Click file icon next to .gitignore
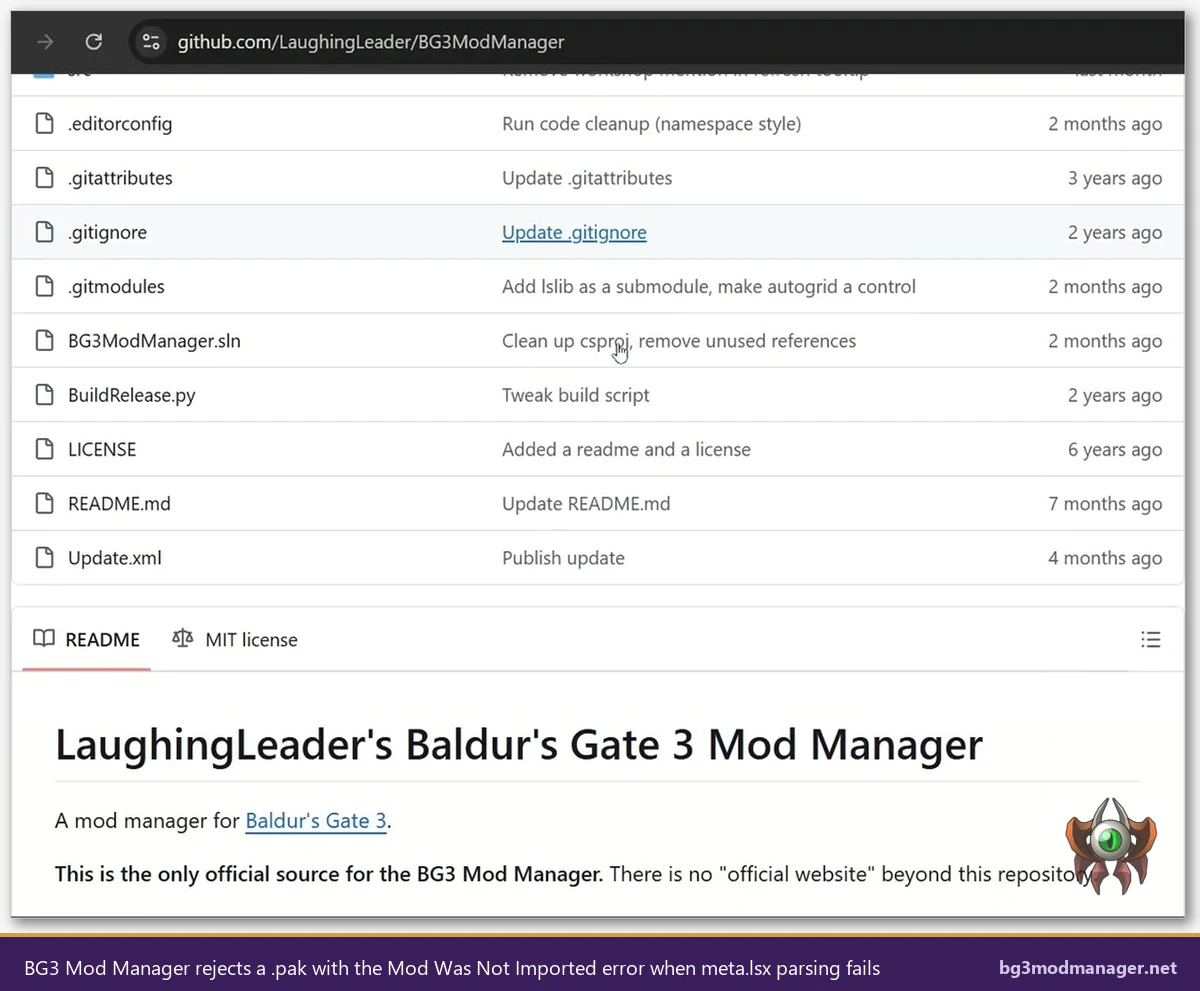Screen dimensions: 1200x991 (x=44, y=232)
